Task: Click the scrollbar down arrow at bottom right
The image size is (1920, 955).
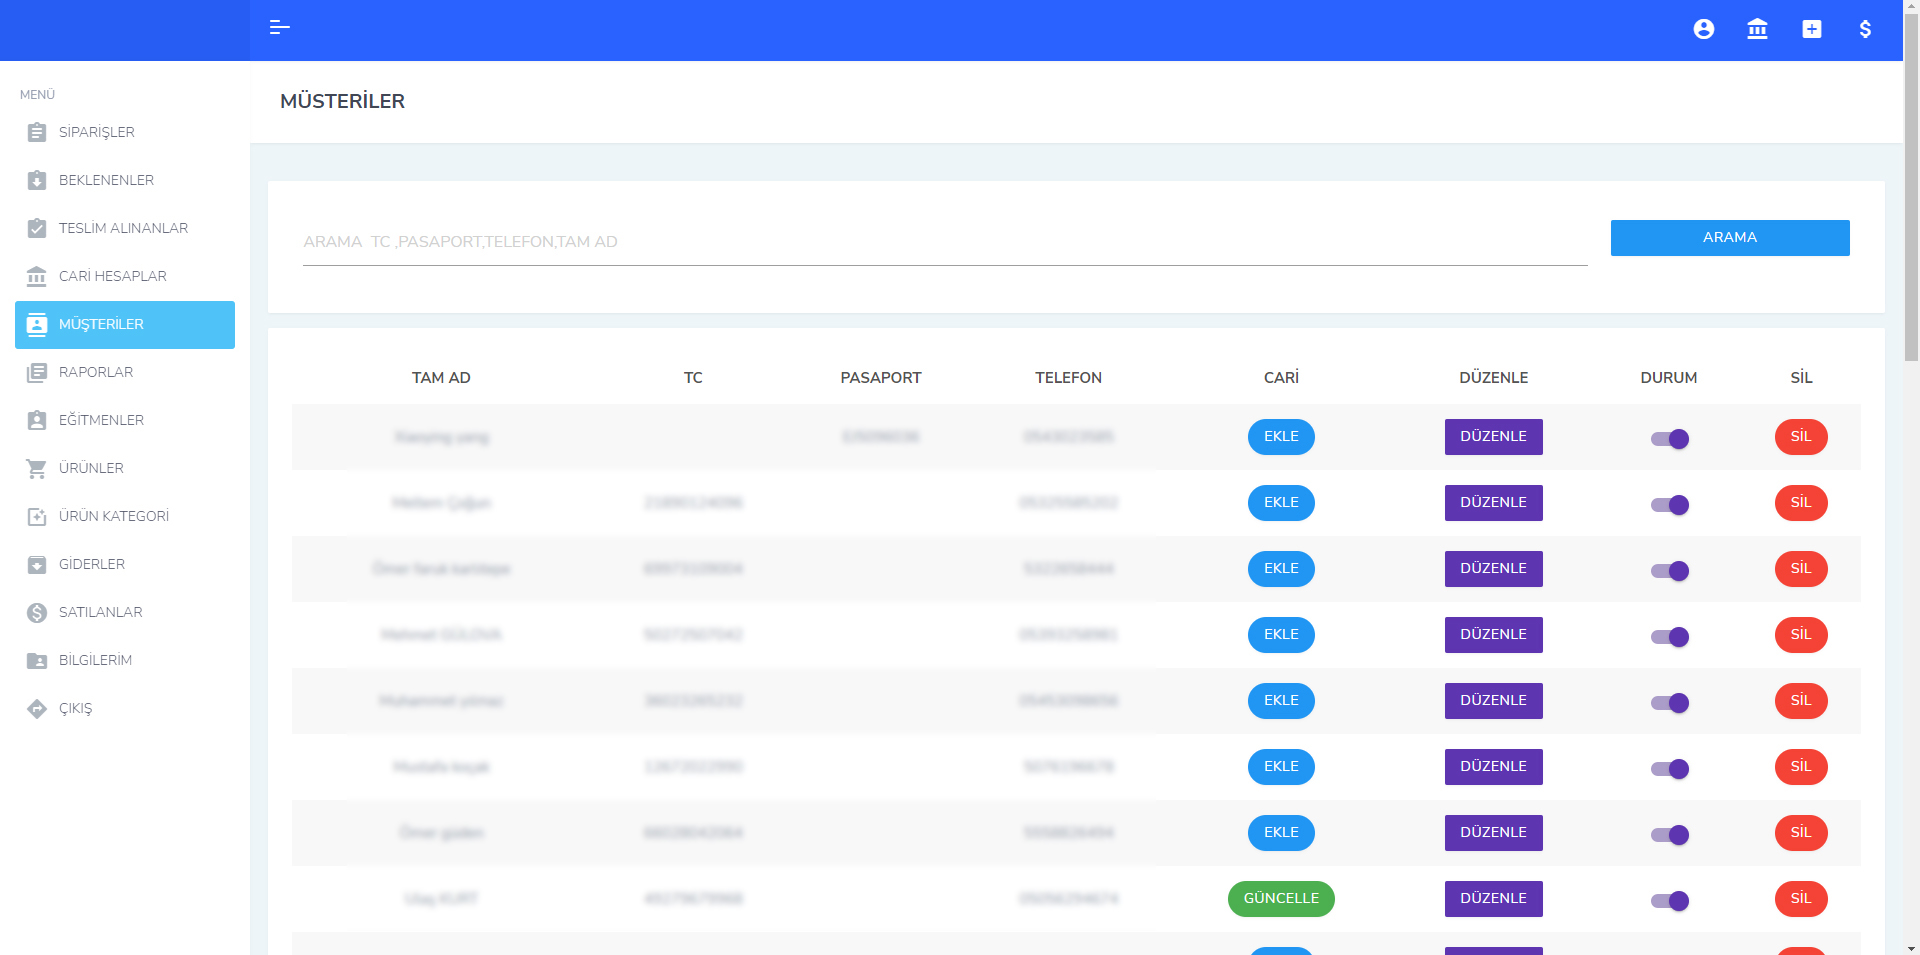Action: pos(1911,947)
